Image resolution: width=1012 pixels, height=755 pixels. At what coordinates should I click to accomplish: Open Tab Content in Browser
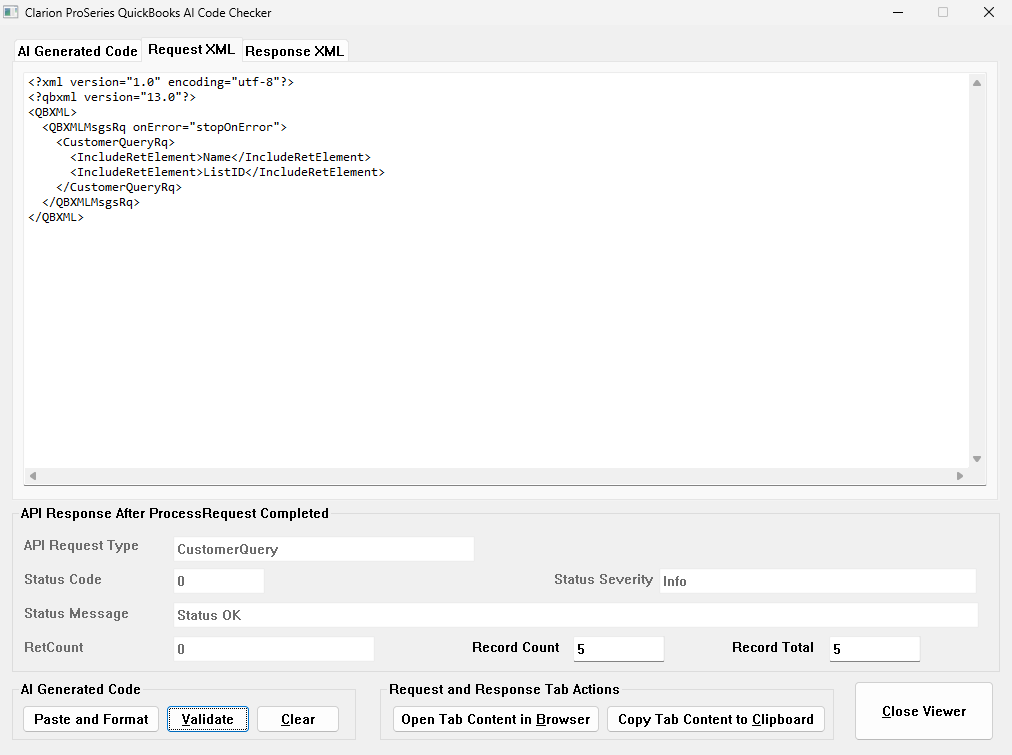pyautogui.click(x=496, y=719)
